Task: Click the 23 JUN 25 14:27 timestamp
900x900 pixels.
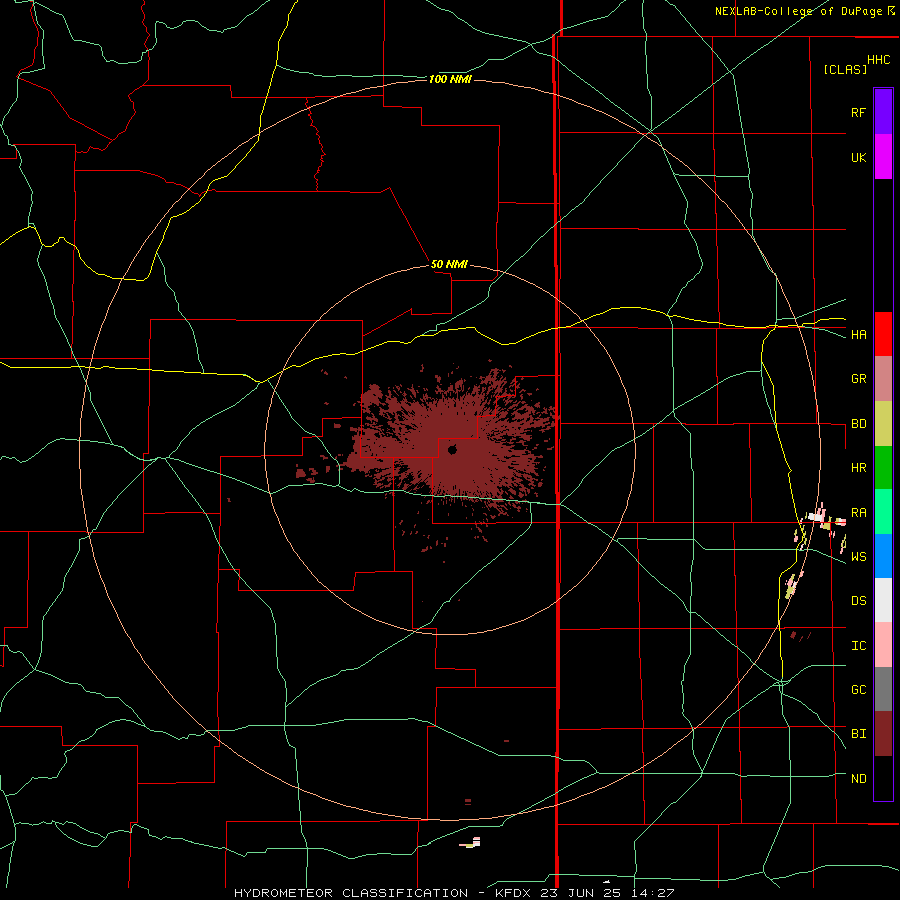Action: click(x=607, y=893)
